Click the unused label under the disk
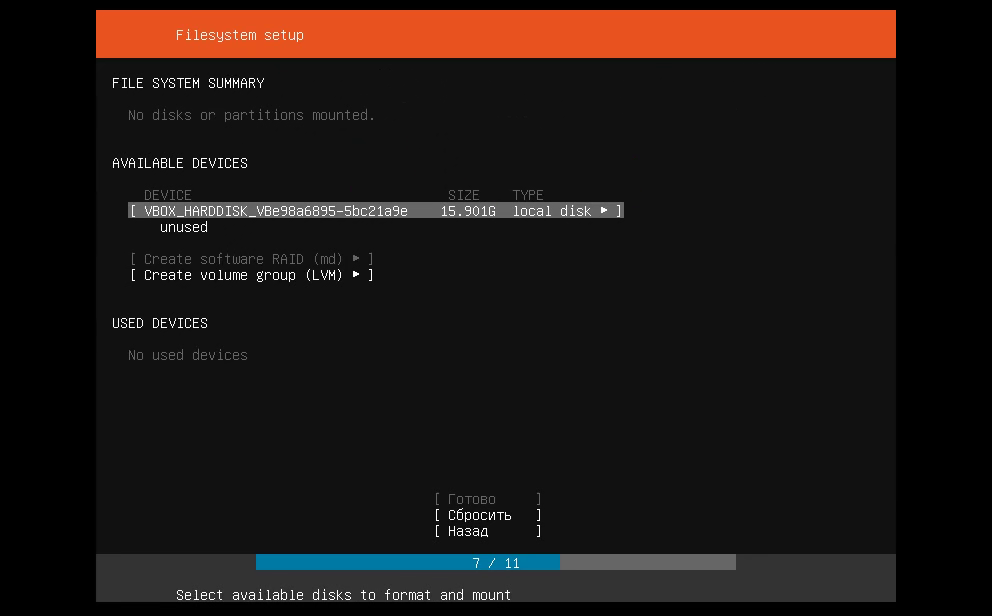Viewport: 992px width, 616px height. 184,227
